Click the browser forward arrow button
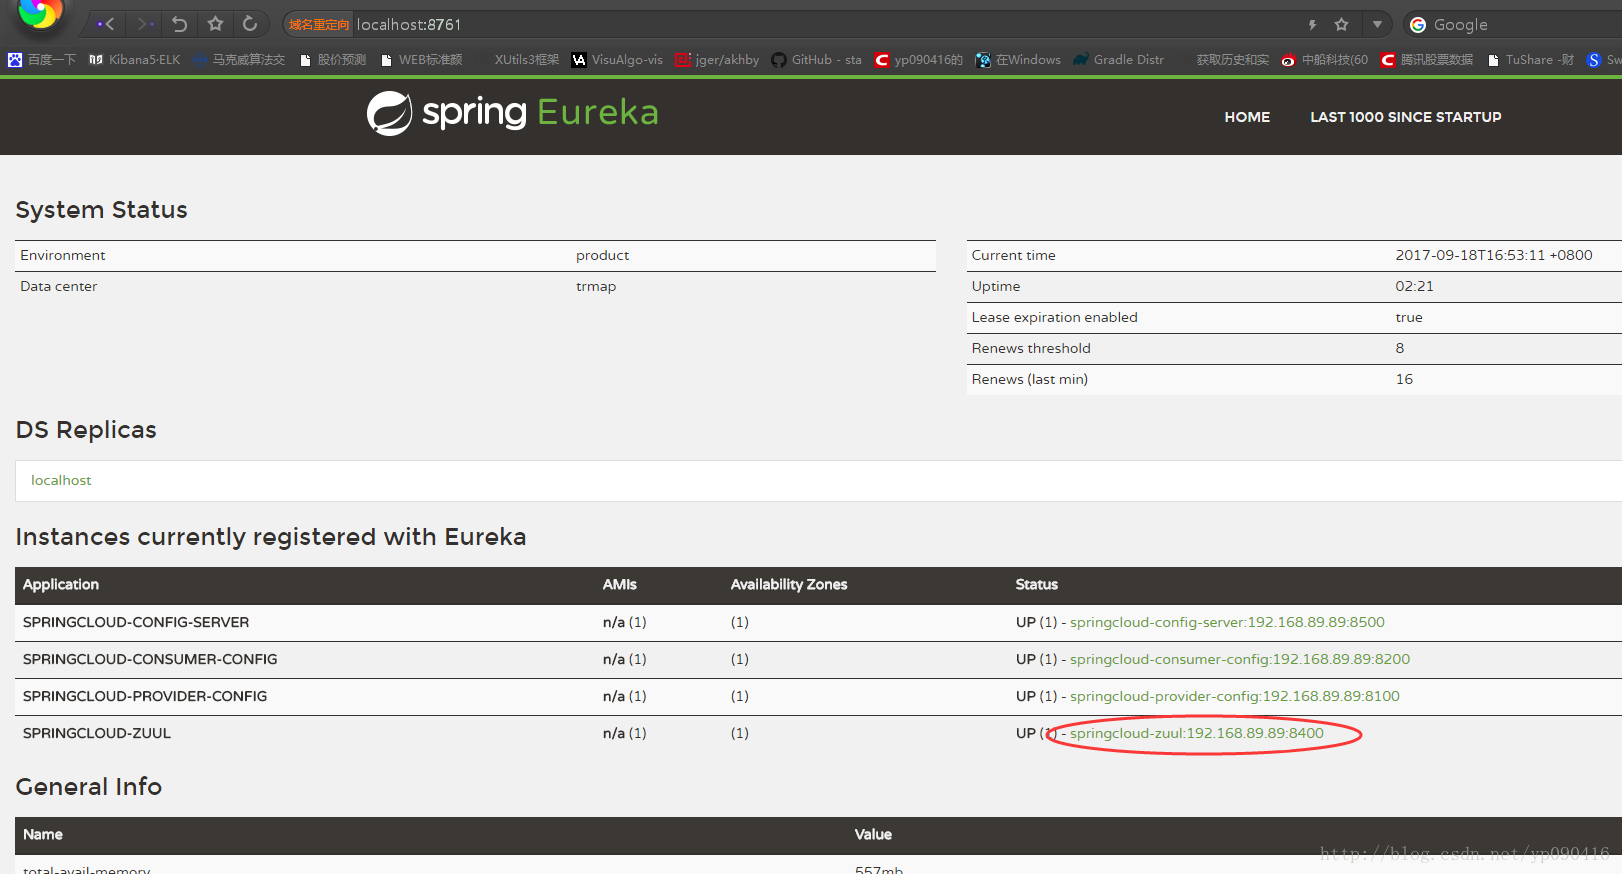 [145, 24]
